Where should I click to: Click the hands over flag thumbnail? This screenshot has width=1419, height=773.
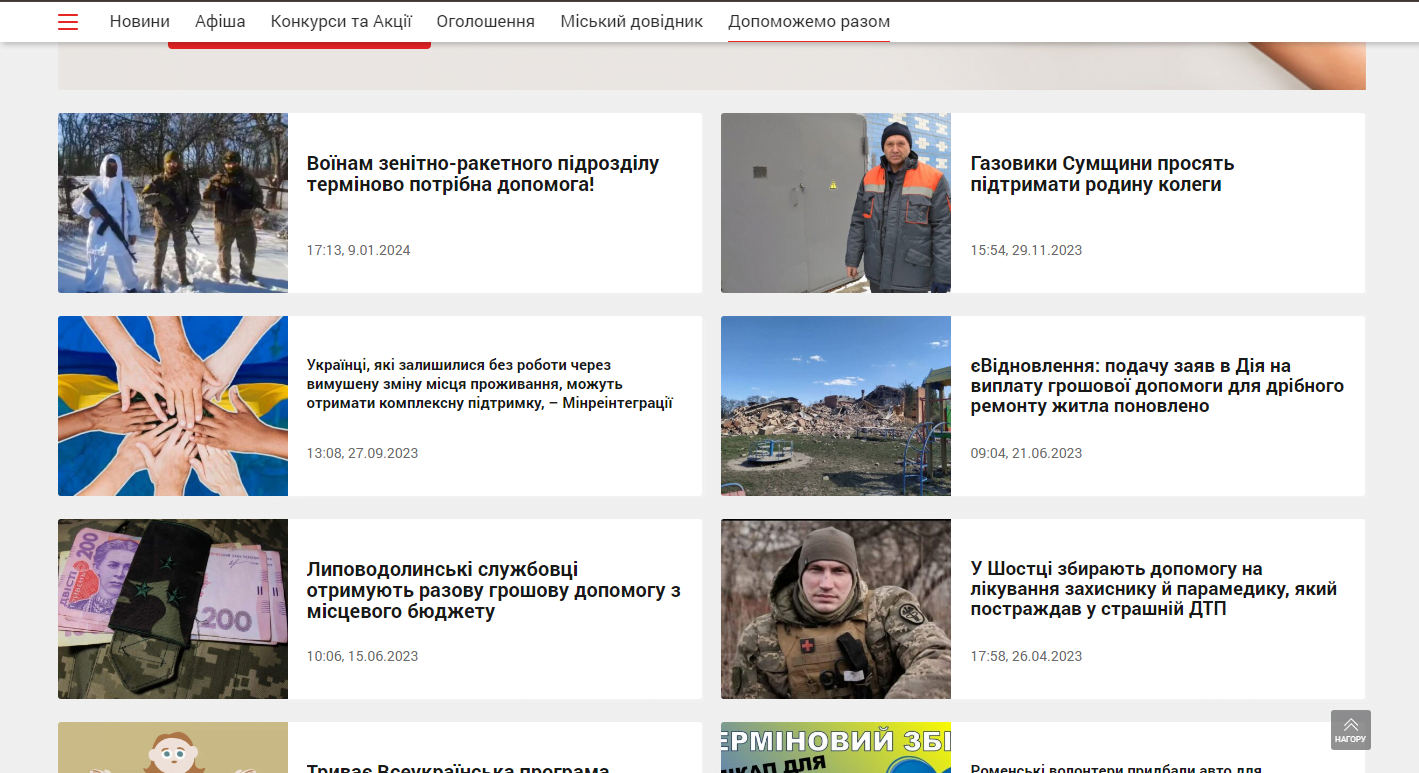click(x=173, y=406)
